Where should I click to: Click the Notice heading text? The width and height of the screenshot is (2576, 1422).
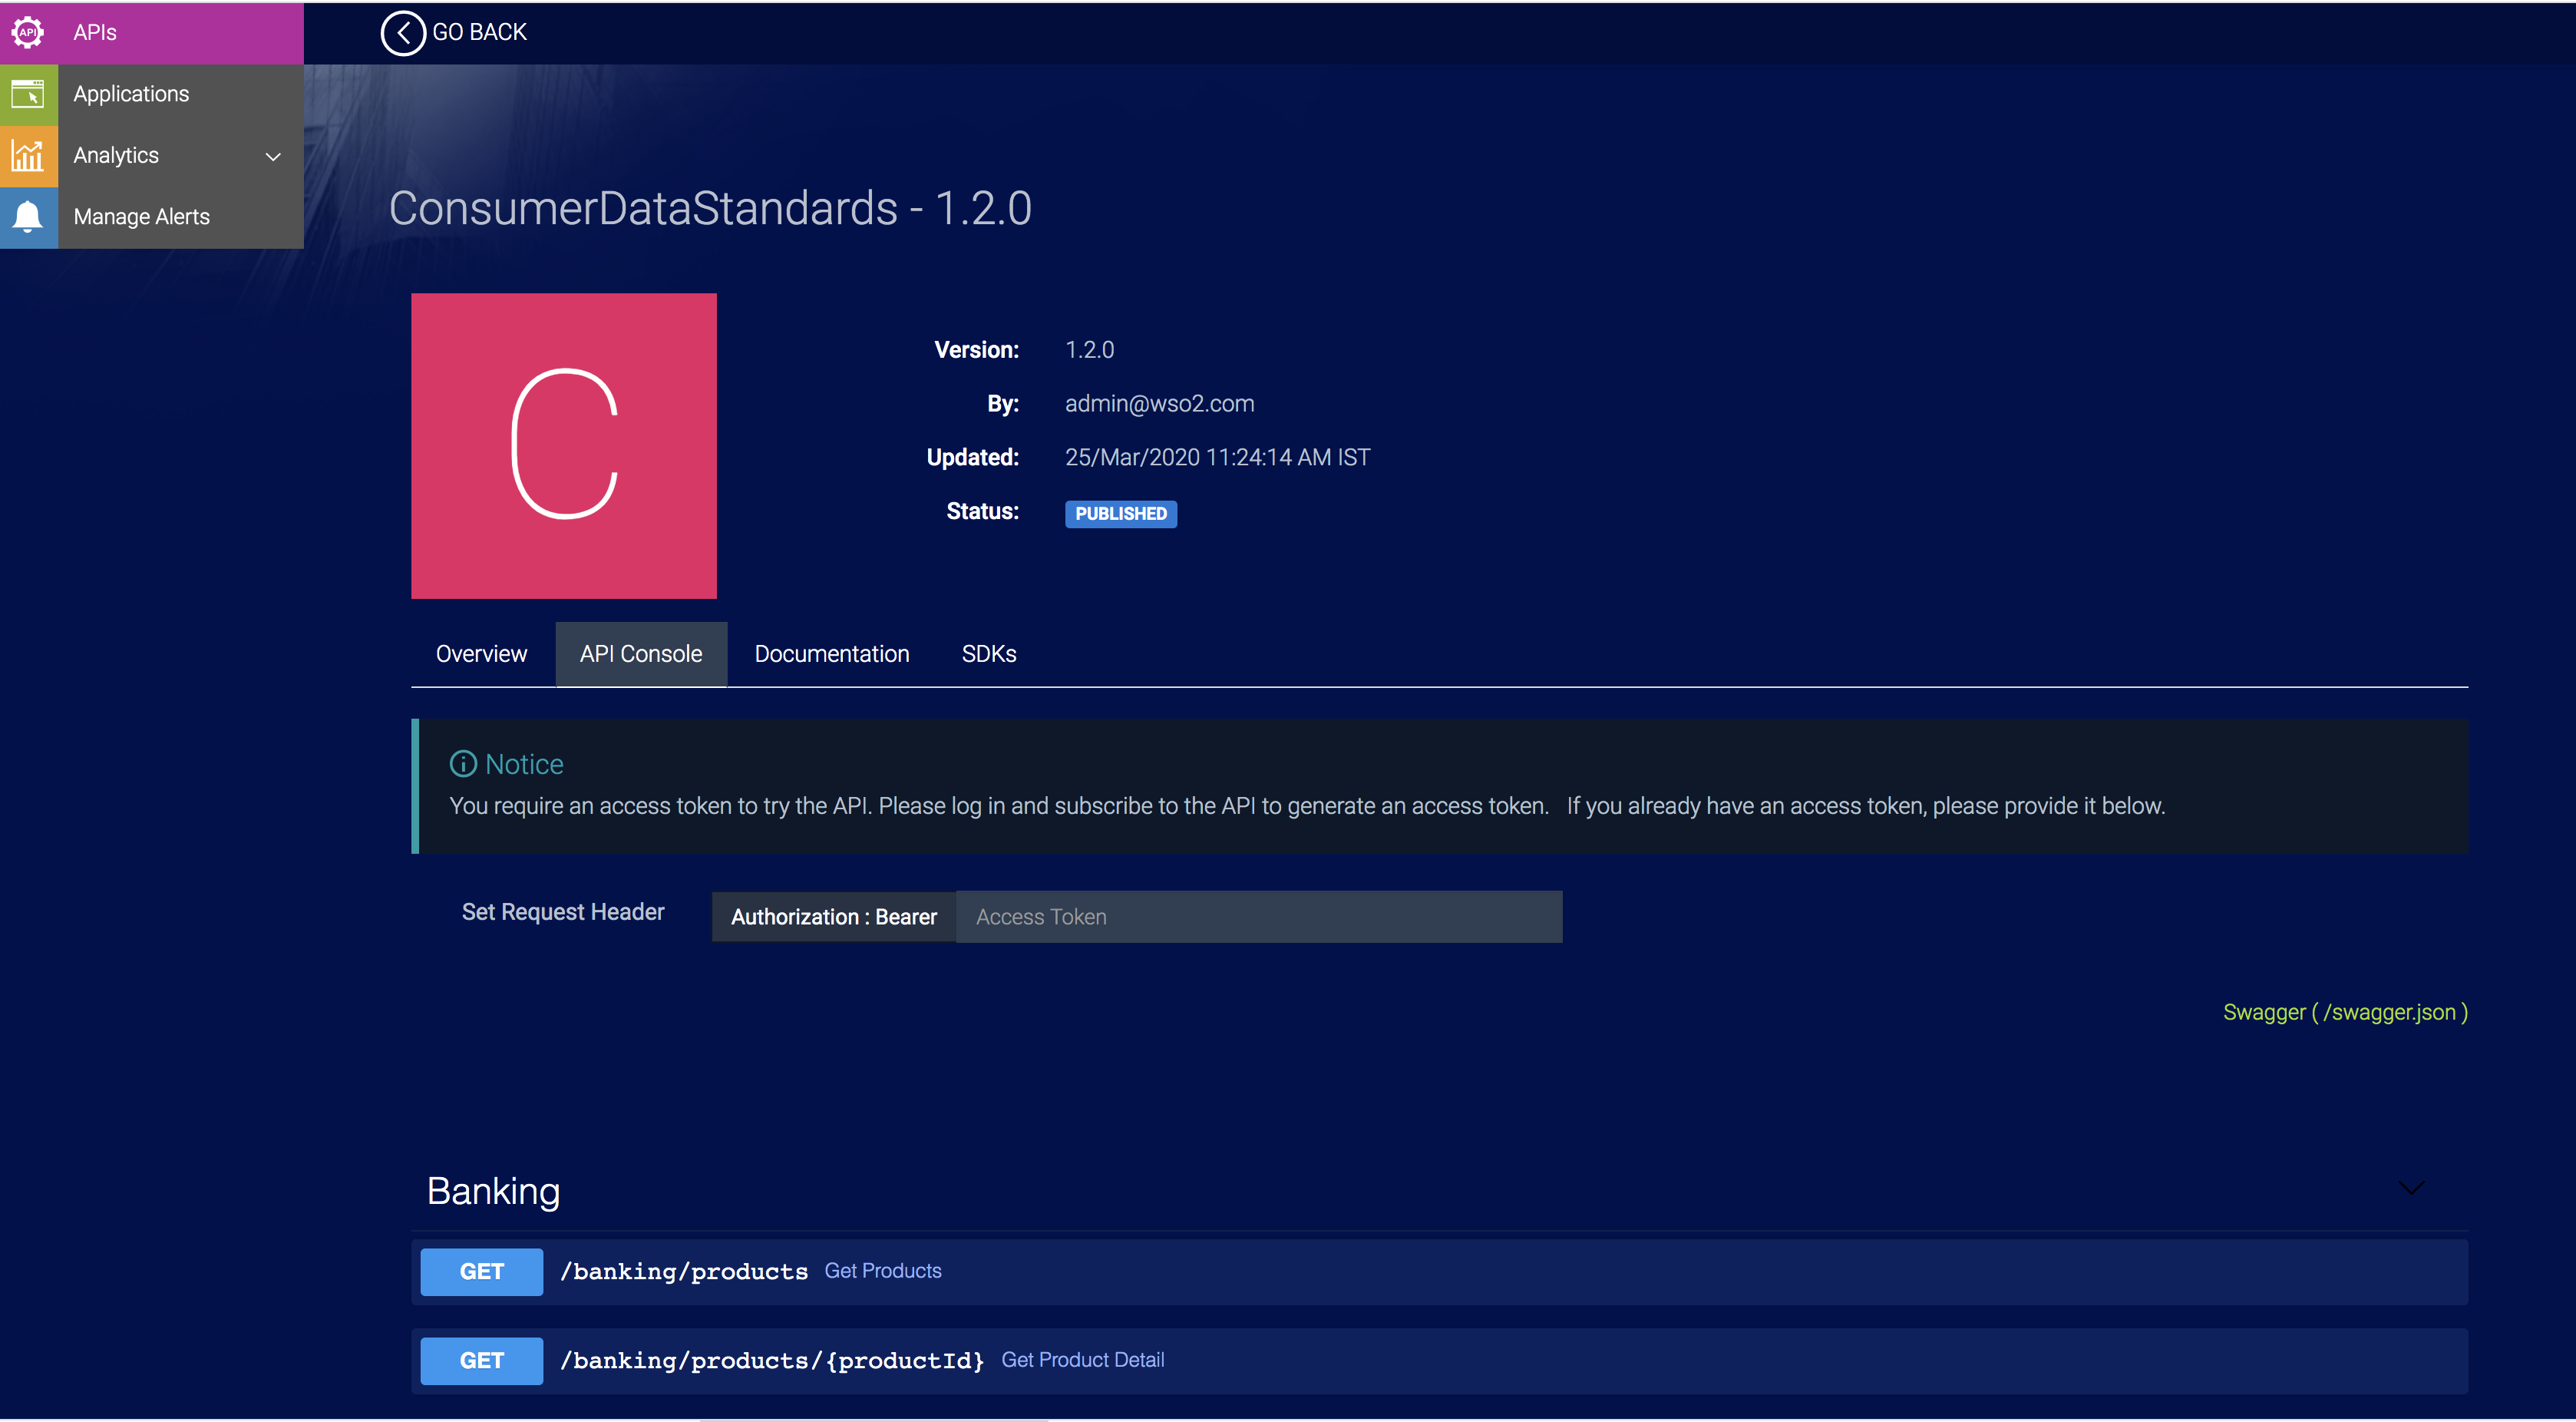point(524,764)
